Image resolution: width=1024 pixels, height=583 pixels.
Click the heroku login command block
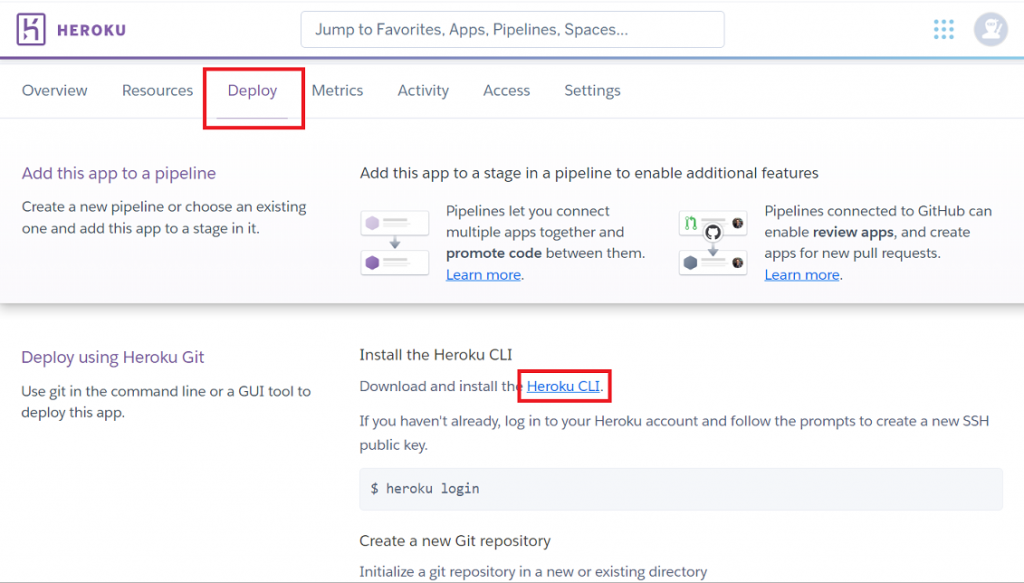coord(680,489)
